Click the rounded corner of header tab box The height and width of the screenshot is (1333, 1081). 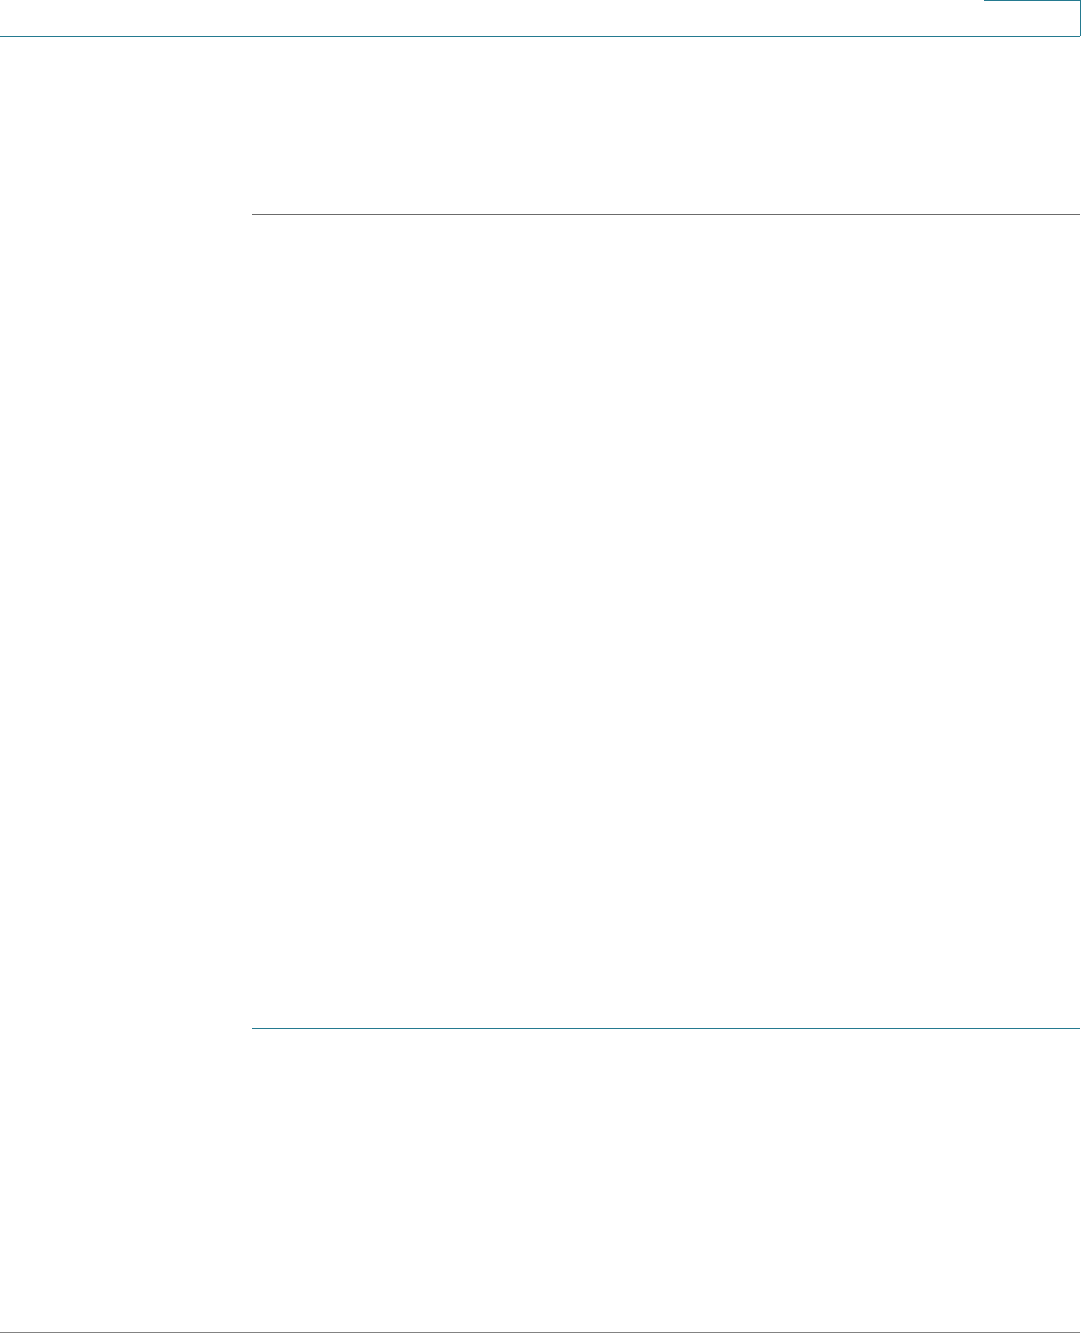1077,33
